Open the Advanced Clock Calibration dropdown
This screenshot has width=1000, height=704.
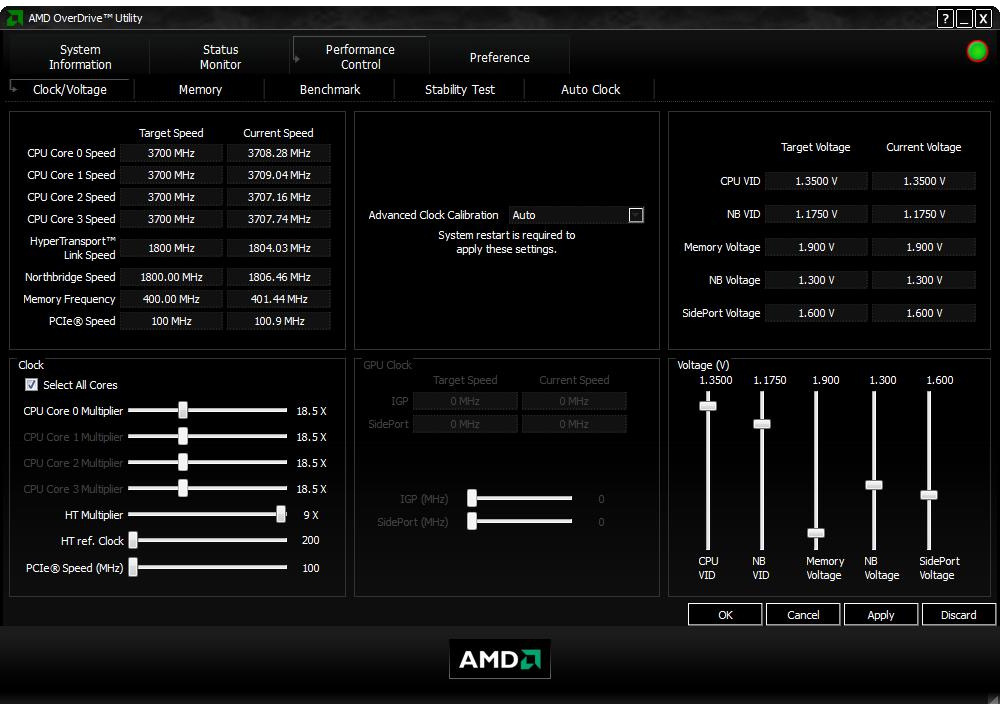coord(635,215)
